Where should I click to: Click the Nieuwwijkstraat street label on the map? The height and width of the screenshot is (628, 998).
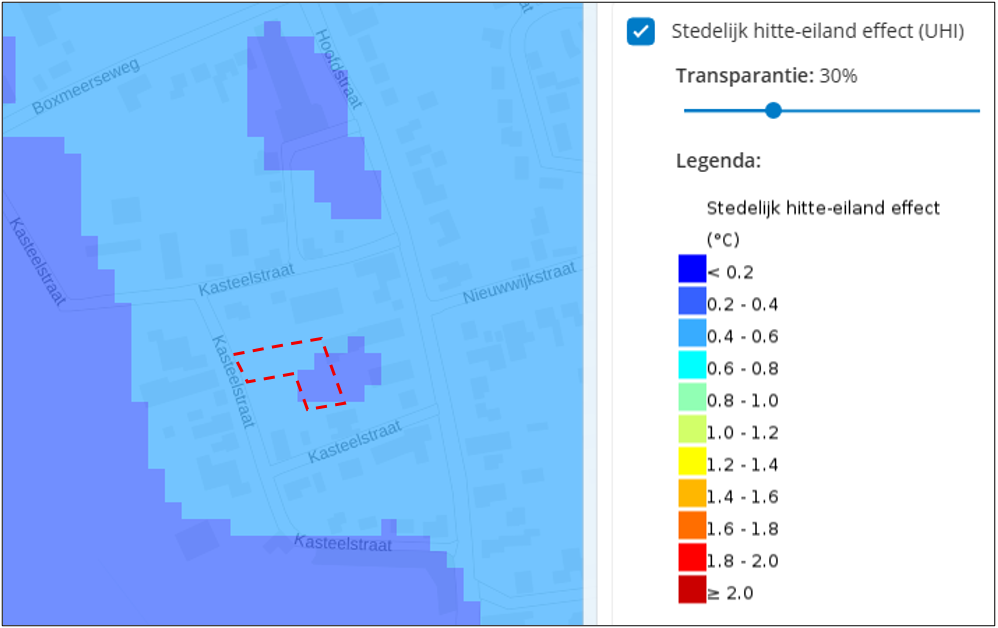[x=520, y=283]
